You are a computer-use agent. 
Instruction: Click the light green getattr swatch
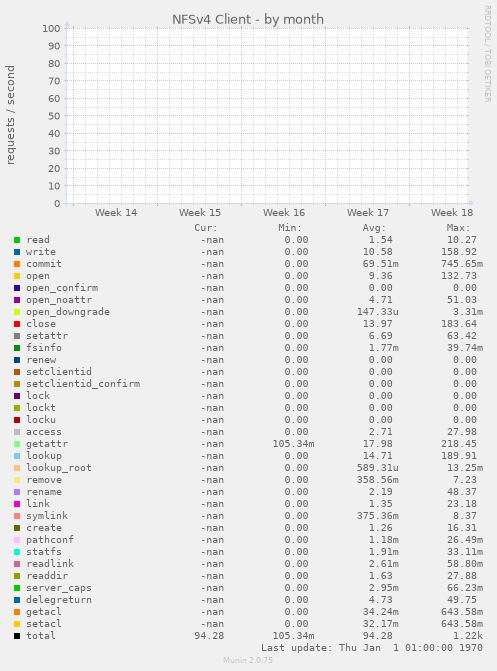[x=17, y=444]
